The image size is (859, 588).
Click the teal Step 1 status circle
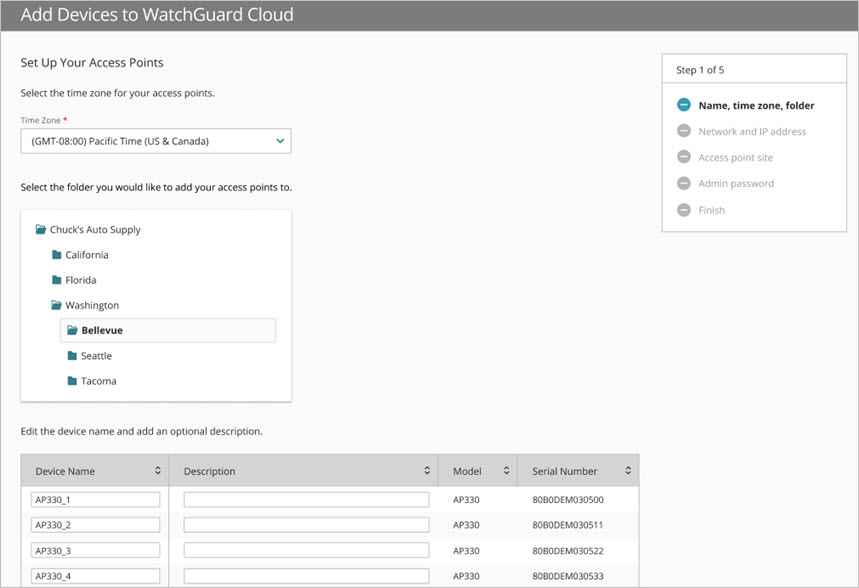[x=684, y=104]
